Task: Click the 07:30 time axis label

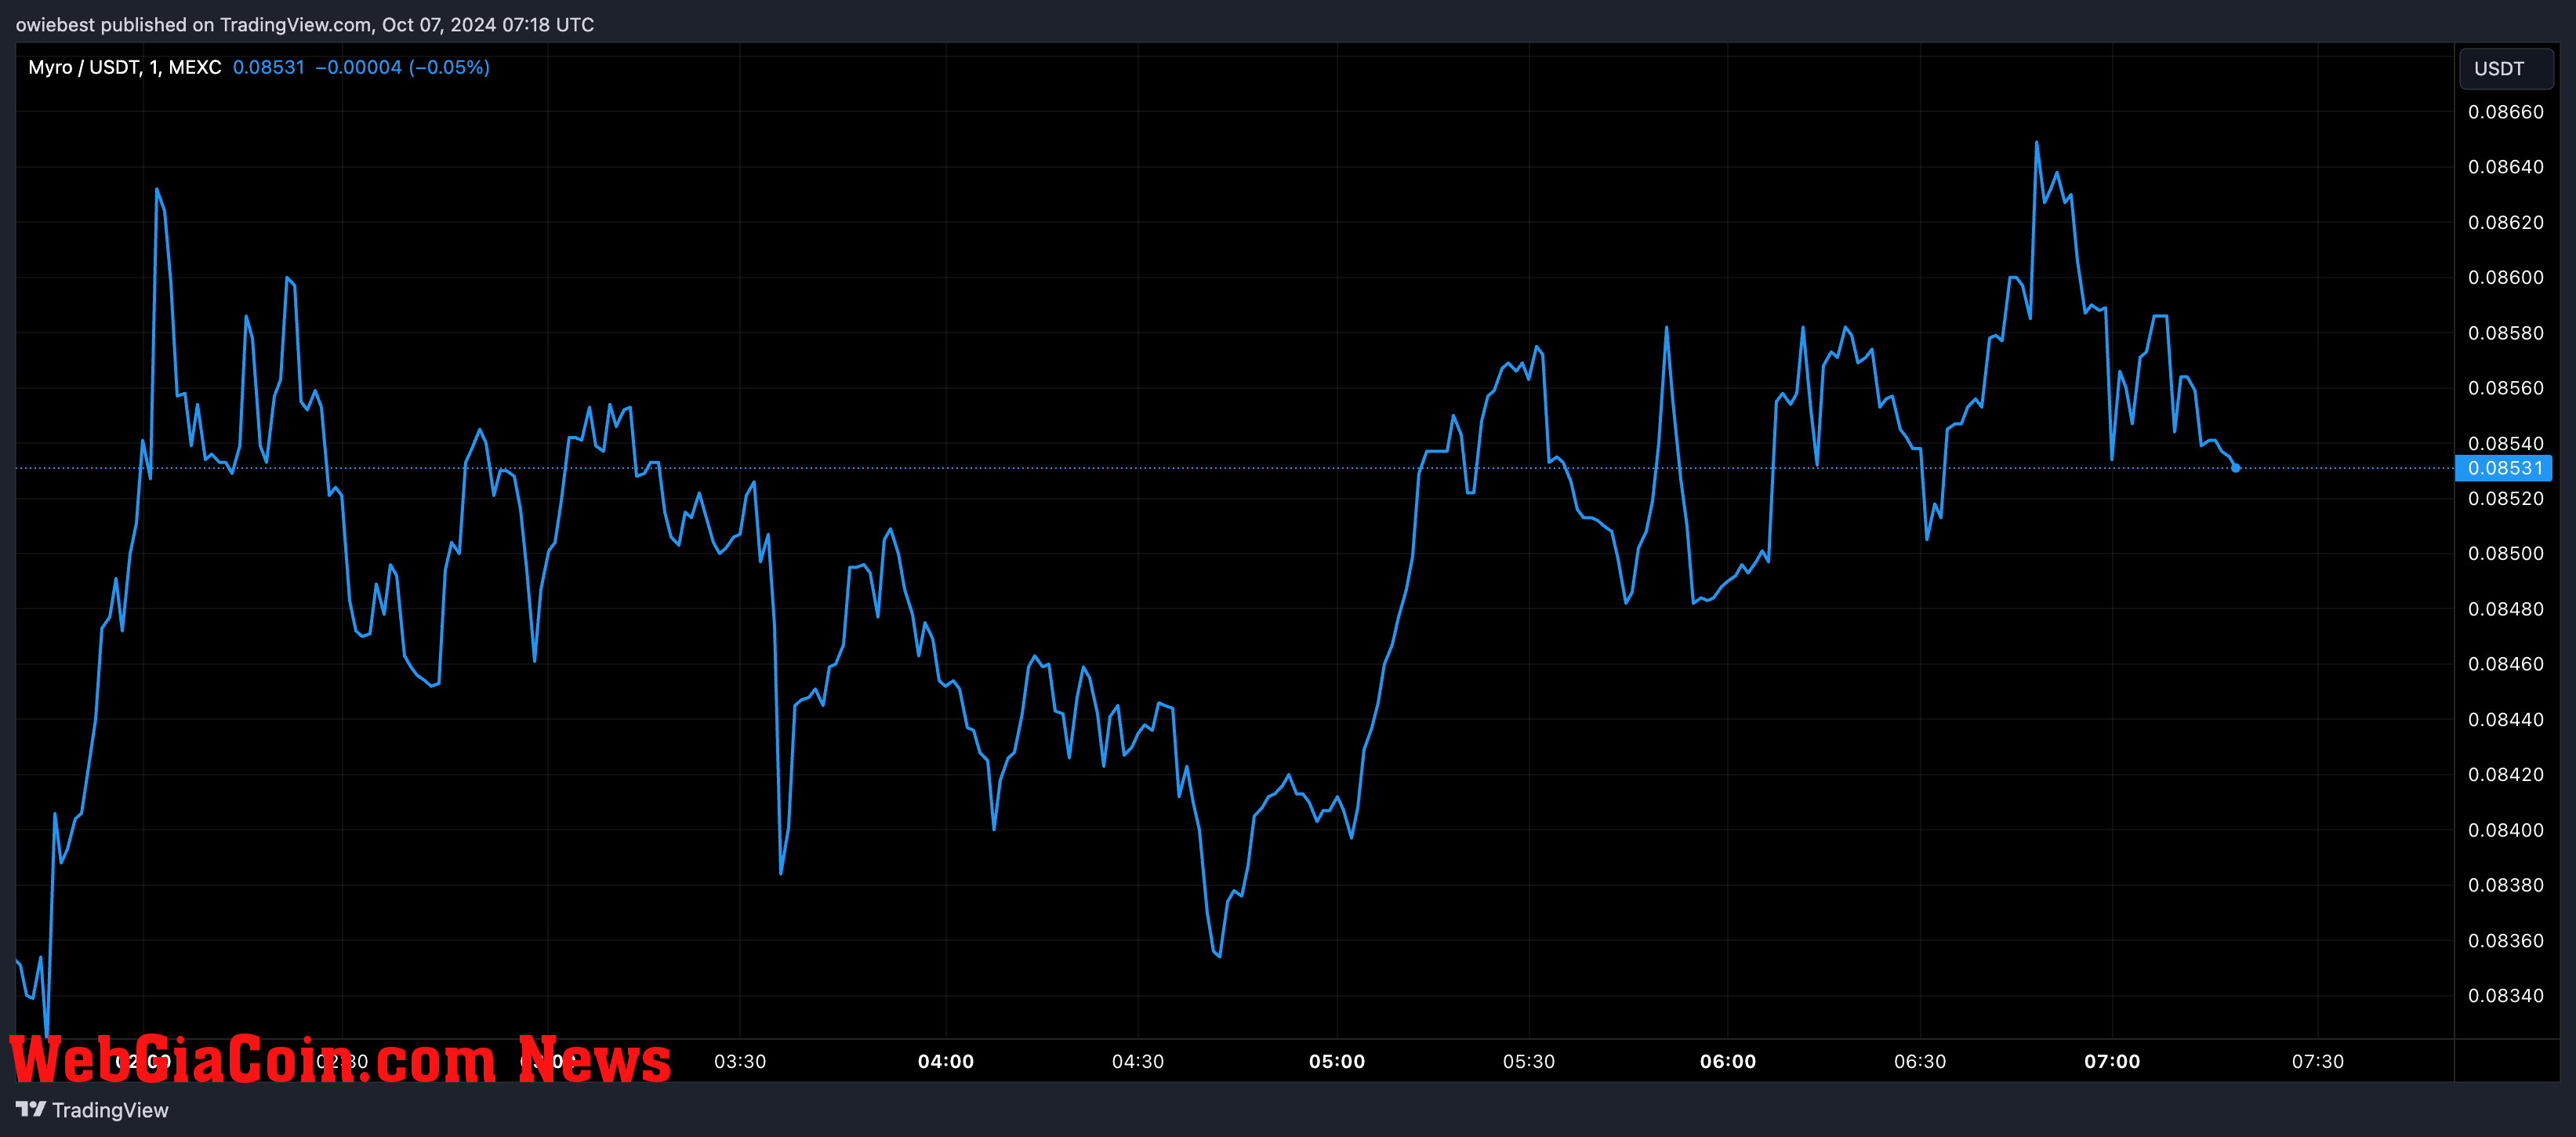Action: (2318, 1061)
